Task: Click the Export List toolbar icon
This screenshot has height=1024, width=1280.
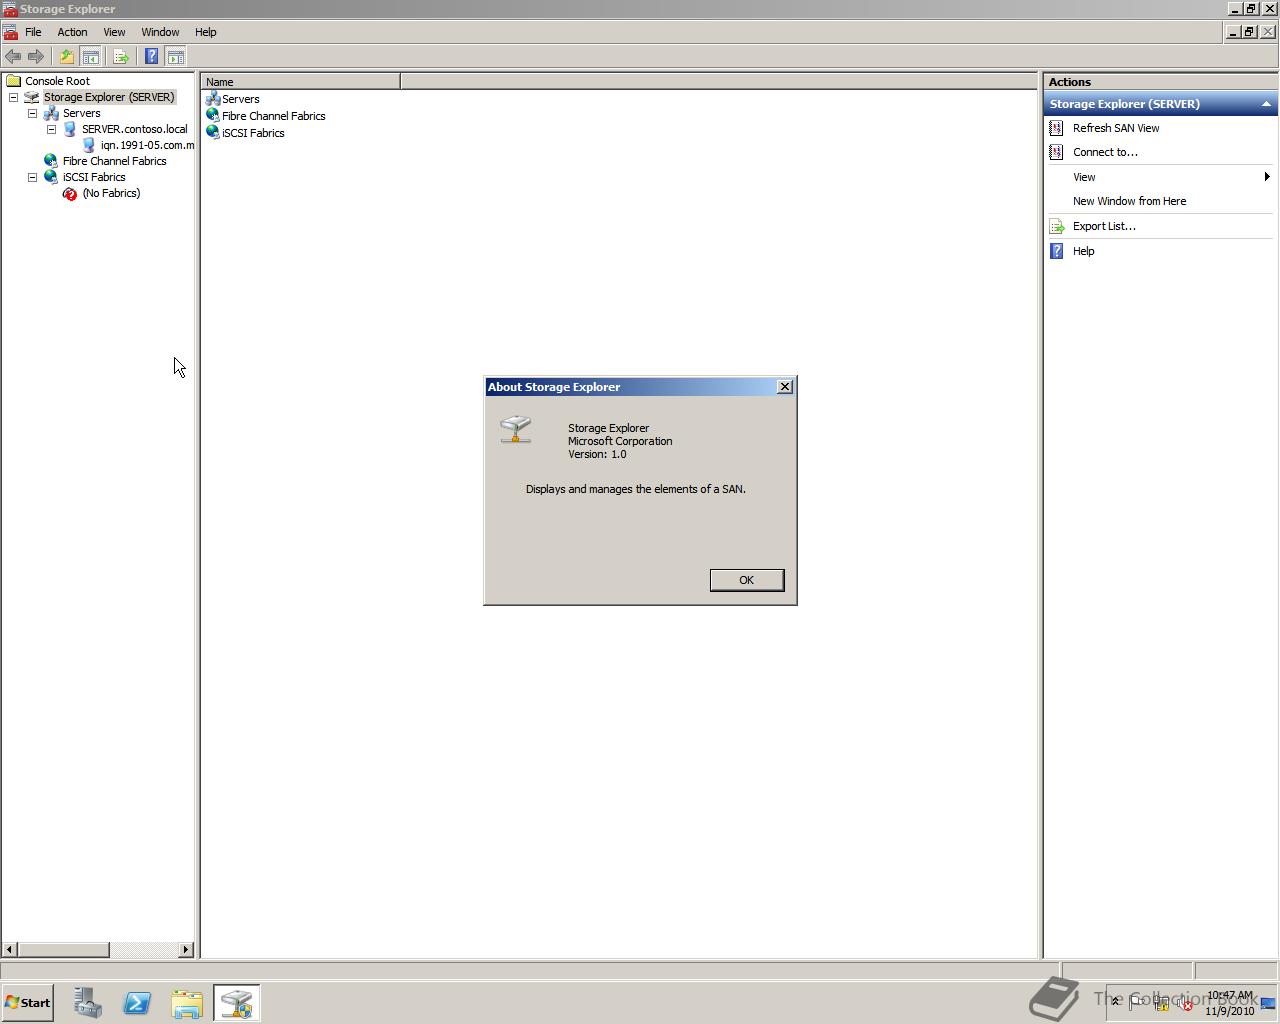Action: (x=121, y=57)
